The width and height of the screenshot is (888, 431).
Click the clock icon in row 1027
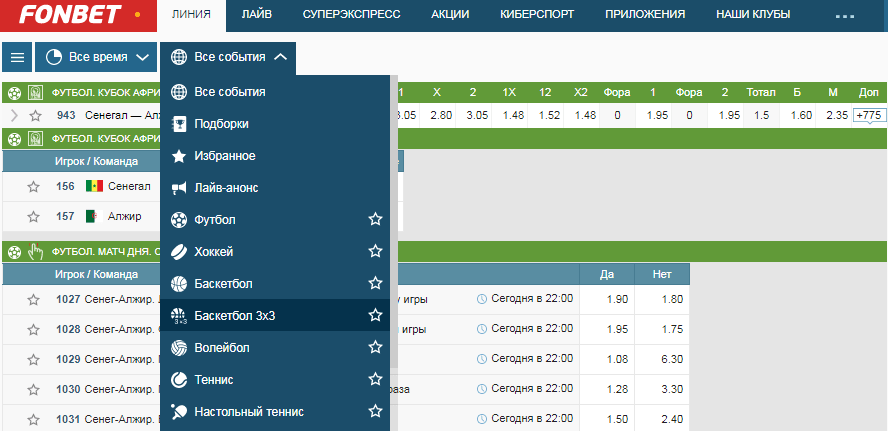(482, 298)
